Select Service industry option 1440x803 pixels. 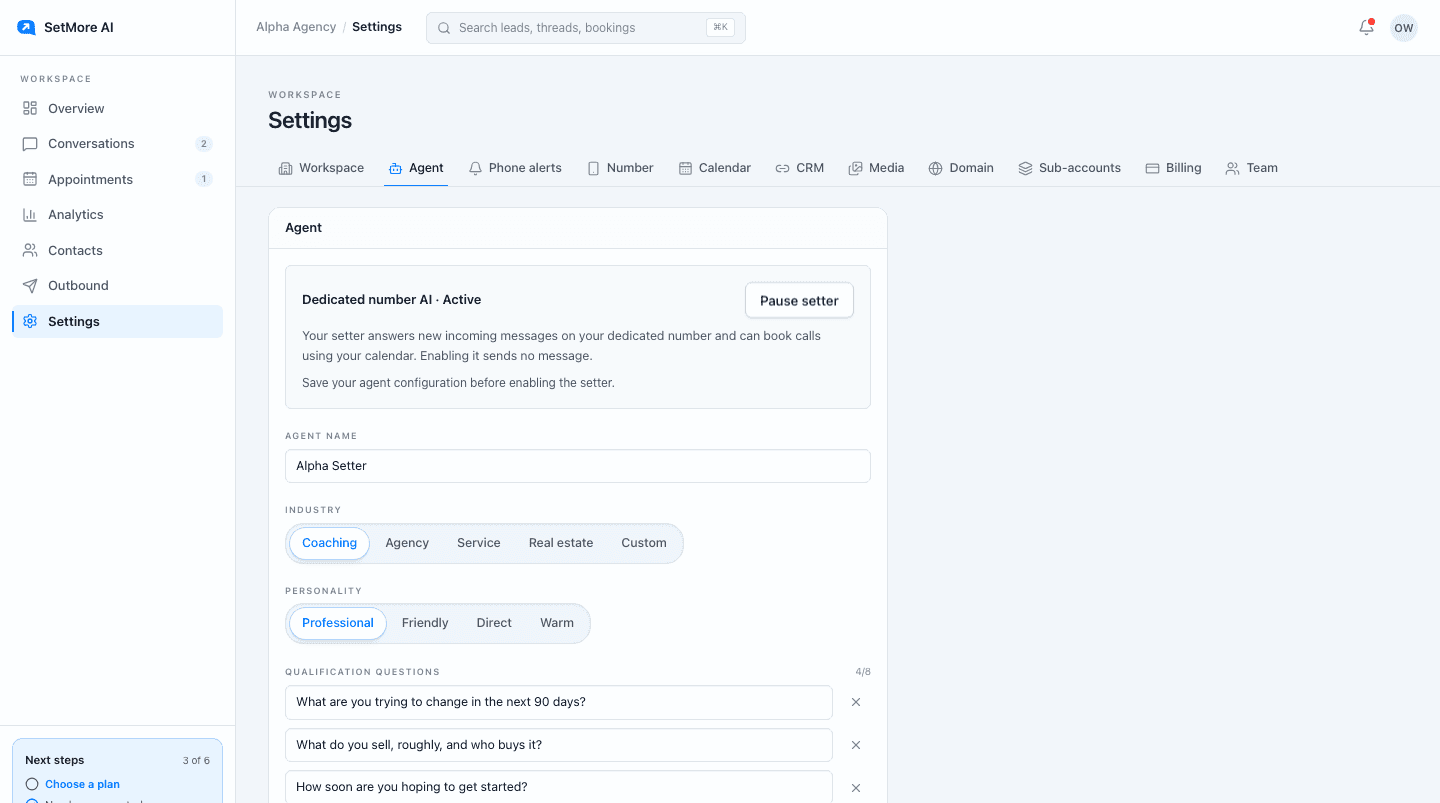478,543
